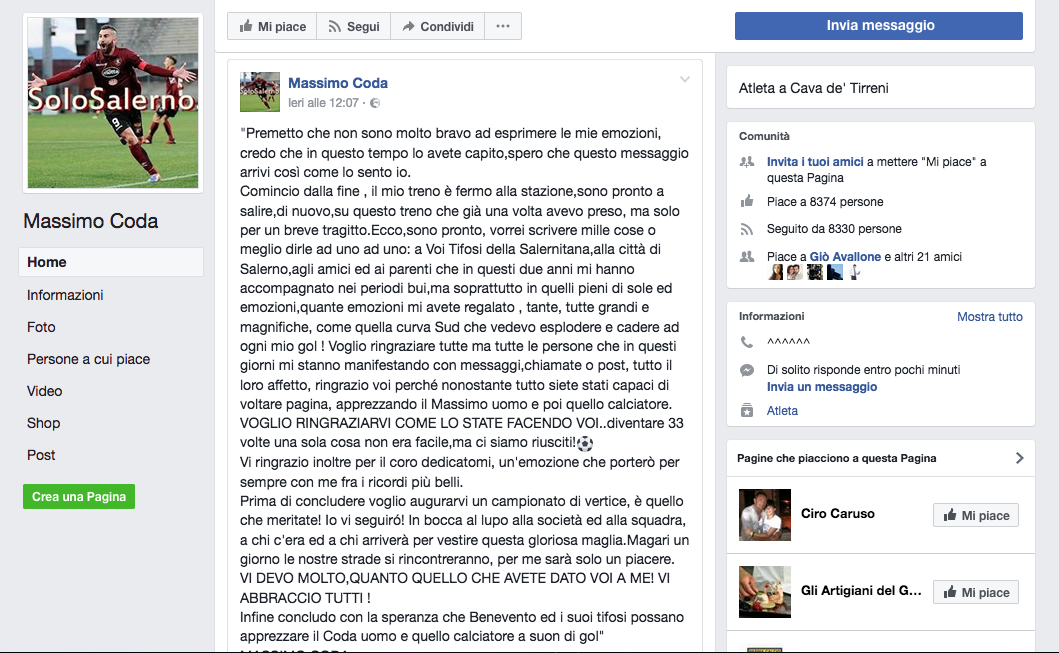1059x653 pixels.
Task: Click the Segui feed button
Action: [x=354, y=26]
